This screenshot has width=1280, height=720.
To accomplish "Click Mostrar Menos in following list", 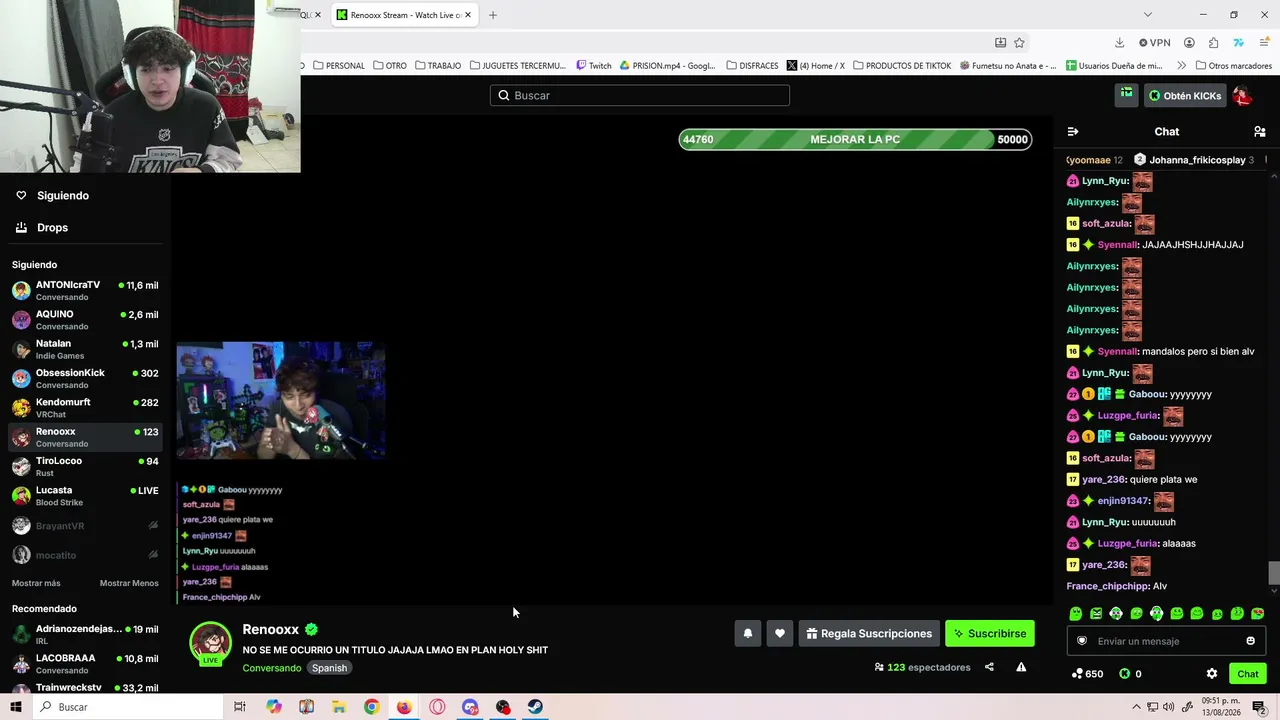I will pyautogui.click(x=129, y=583).
